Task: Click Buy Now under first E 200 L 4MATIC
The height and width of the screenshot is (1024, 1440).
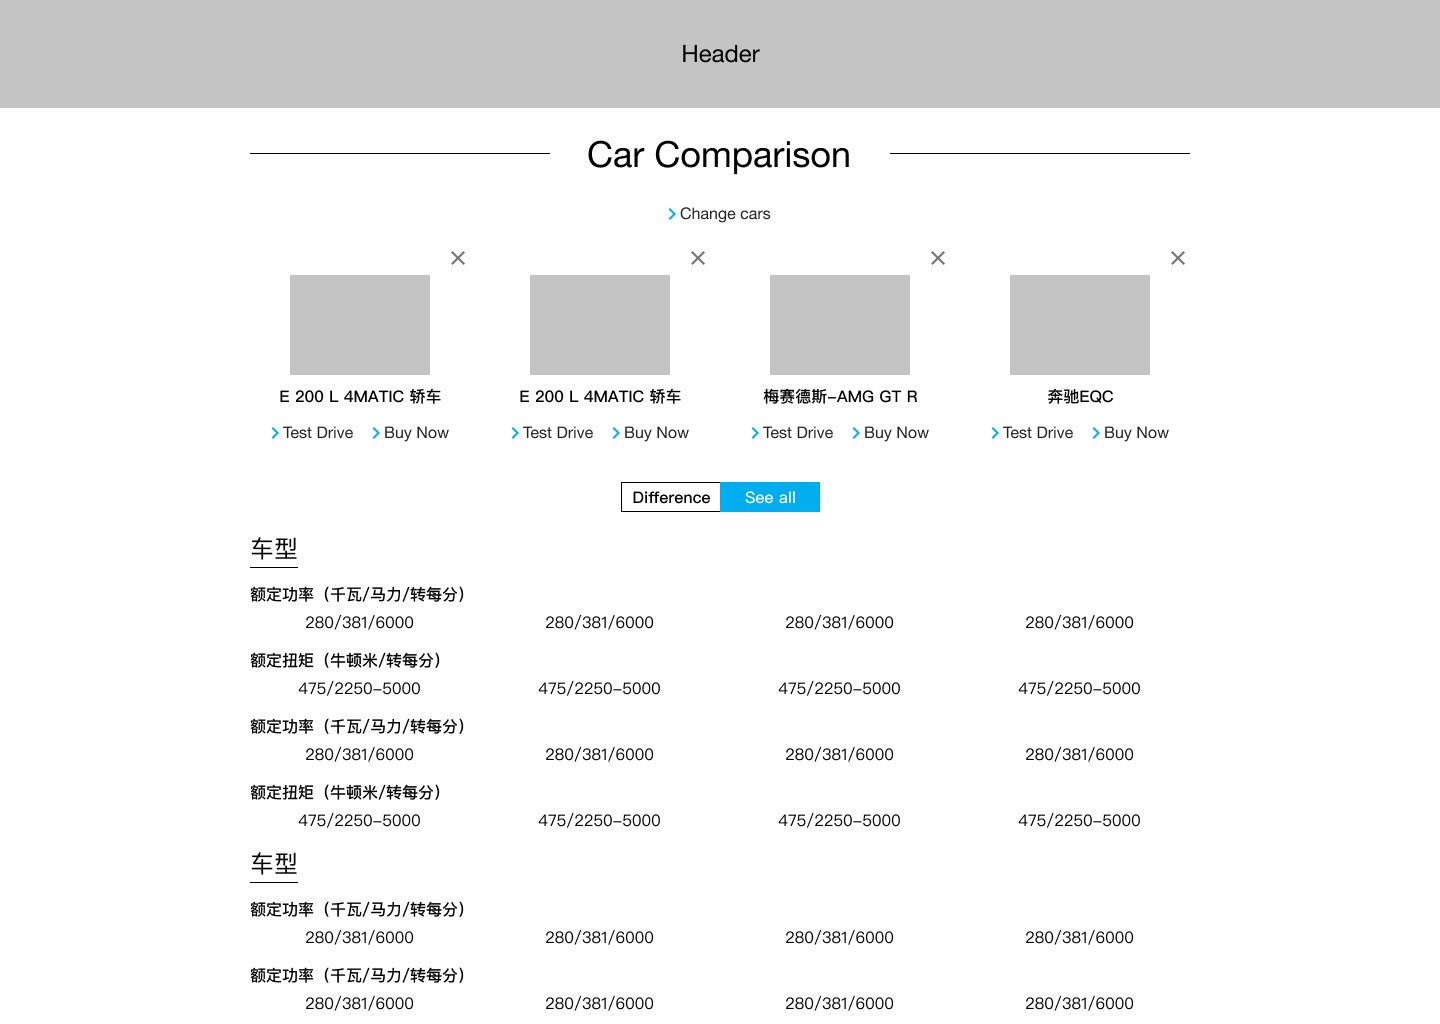Action: click(410, 433)
